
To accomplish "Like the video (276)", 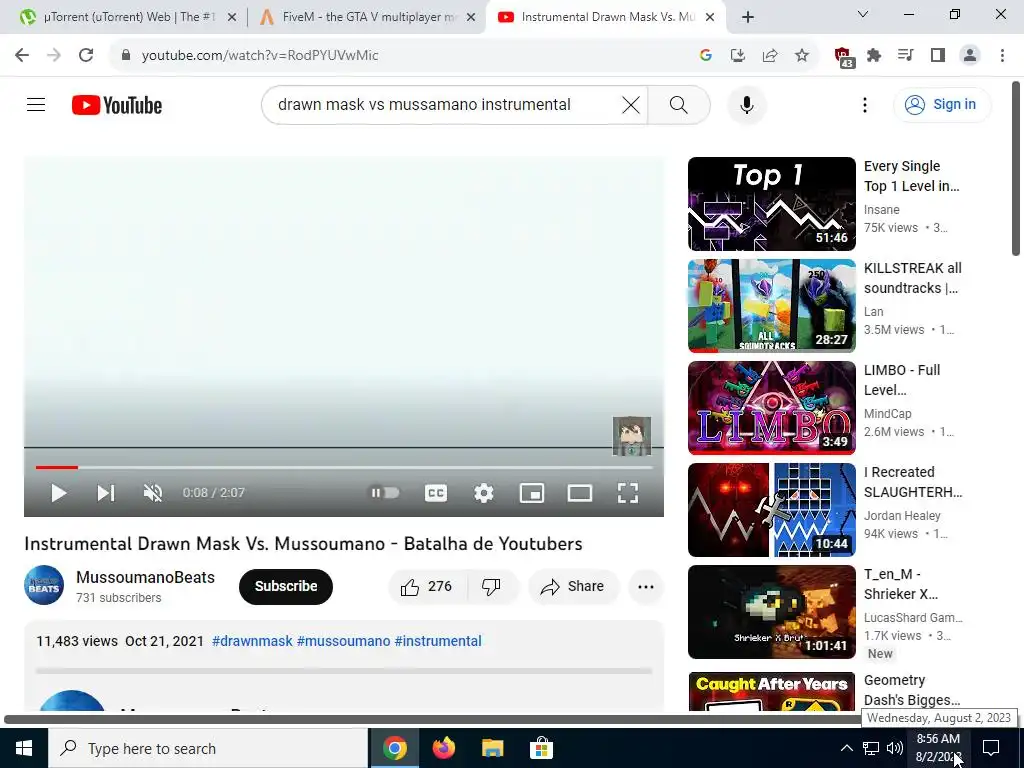I will click(428, 586).
